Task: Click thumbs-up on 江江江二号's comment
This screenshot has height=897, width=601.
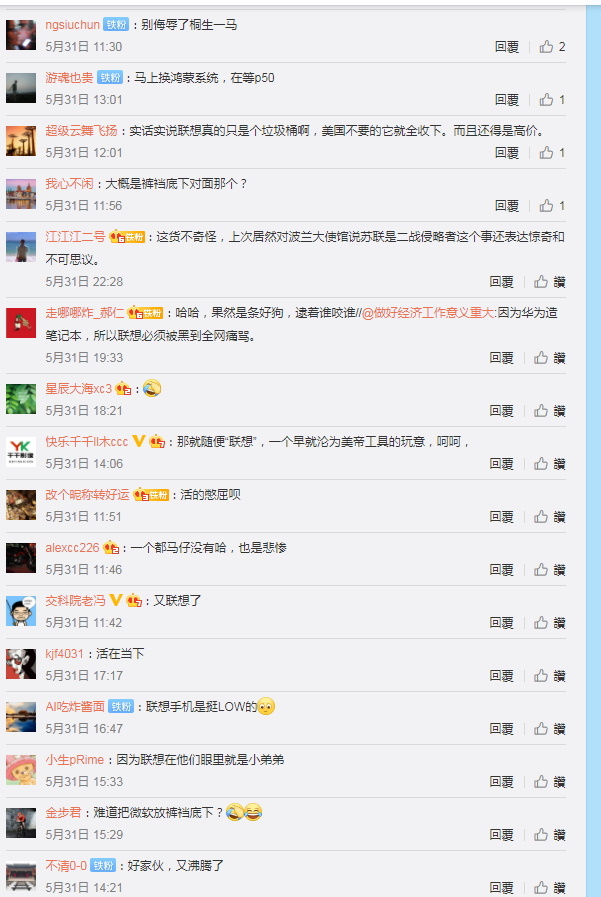Action: [x=541, y=281]
